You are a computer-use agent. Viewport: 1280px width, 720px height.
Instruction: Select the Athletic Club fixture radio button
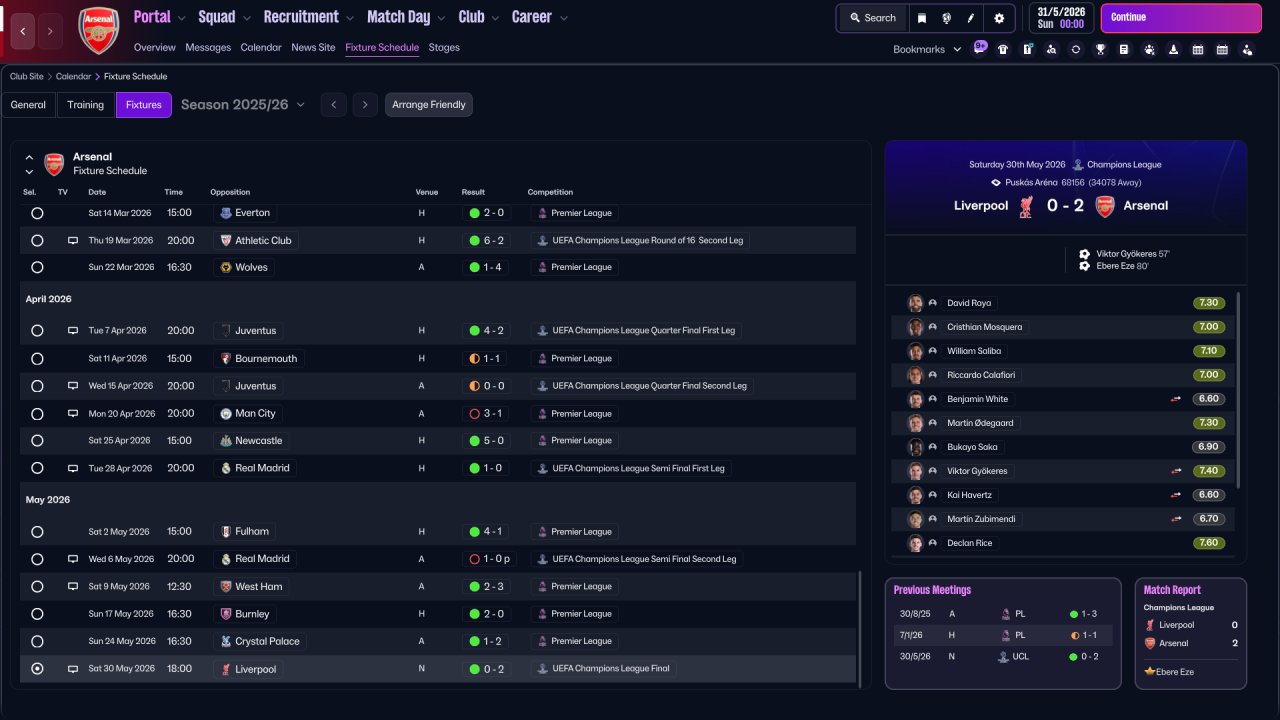tap(37, 241)
